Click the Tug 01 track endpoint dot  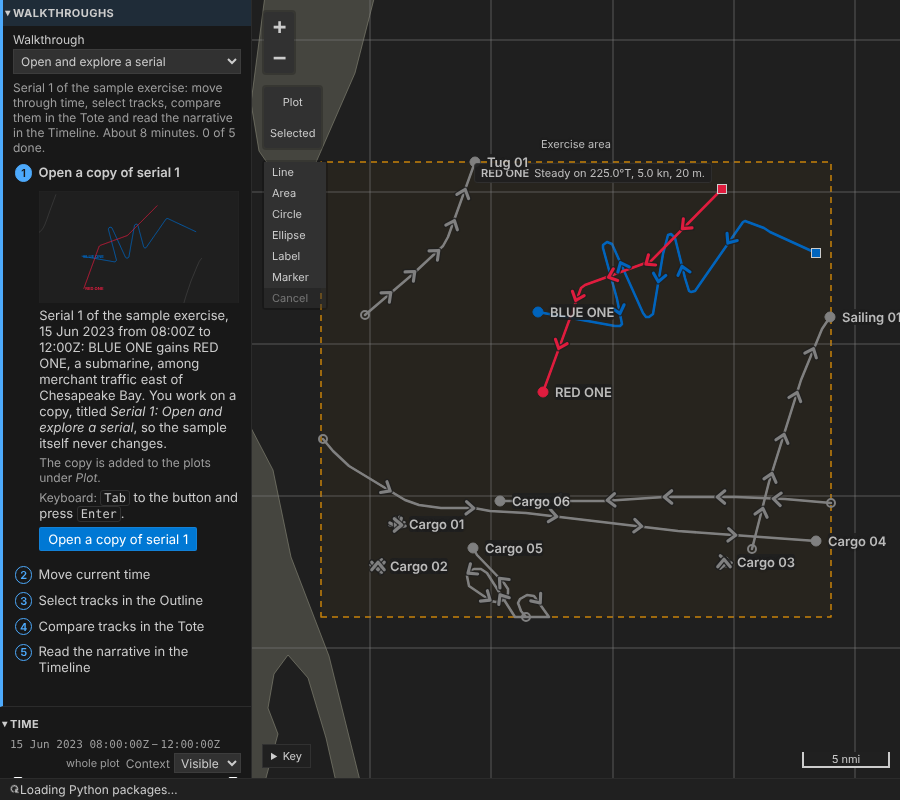(x=475, y=162)
